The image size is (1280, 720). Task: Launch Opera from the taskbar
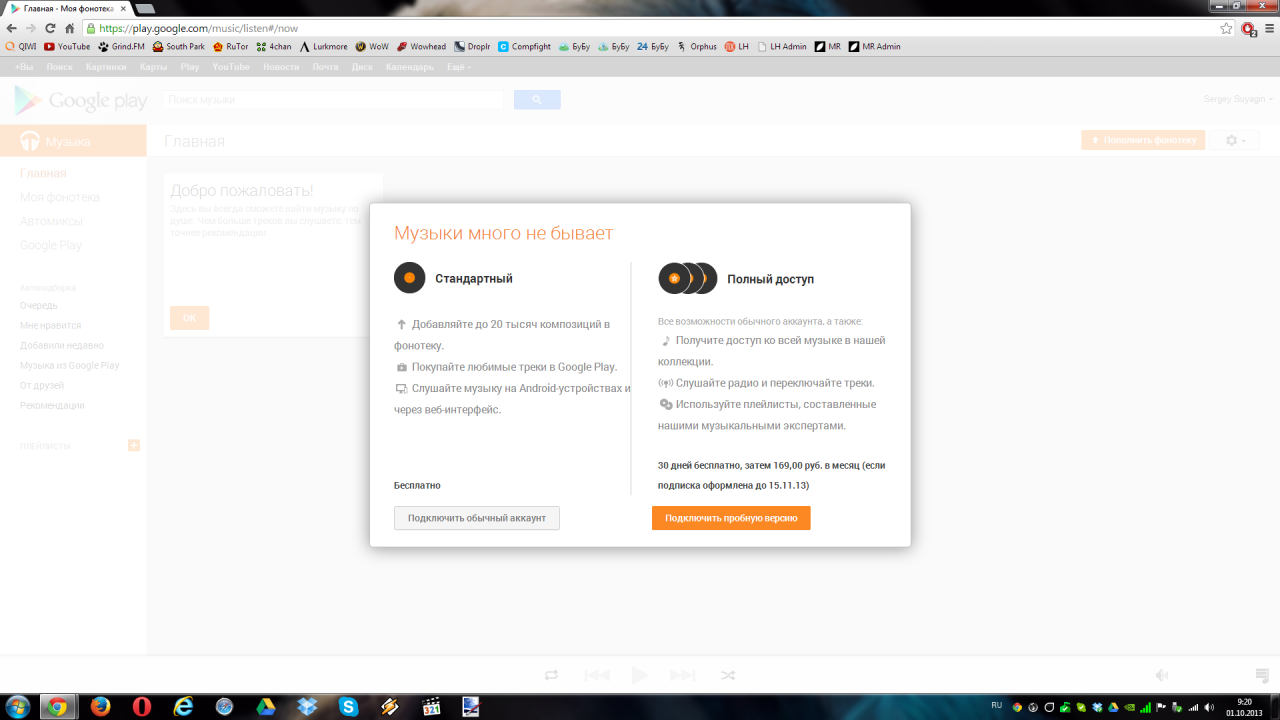click(x=141, y=706)
